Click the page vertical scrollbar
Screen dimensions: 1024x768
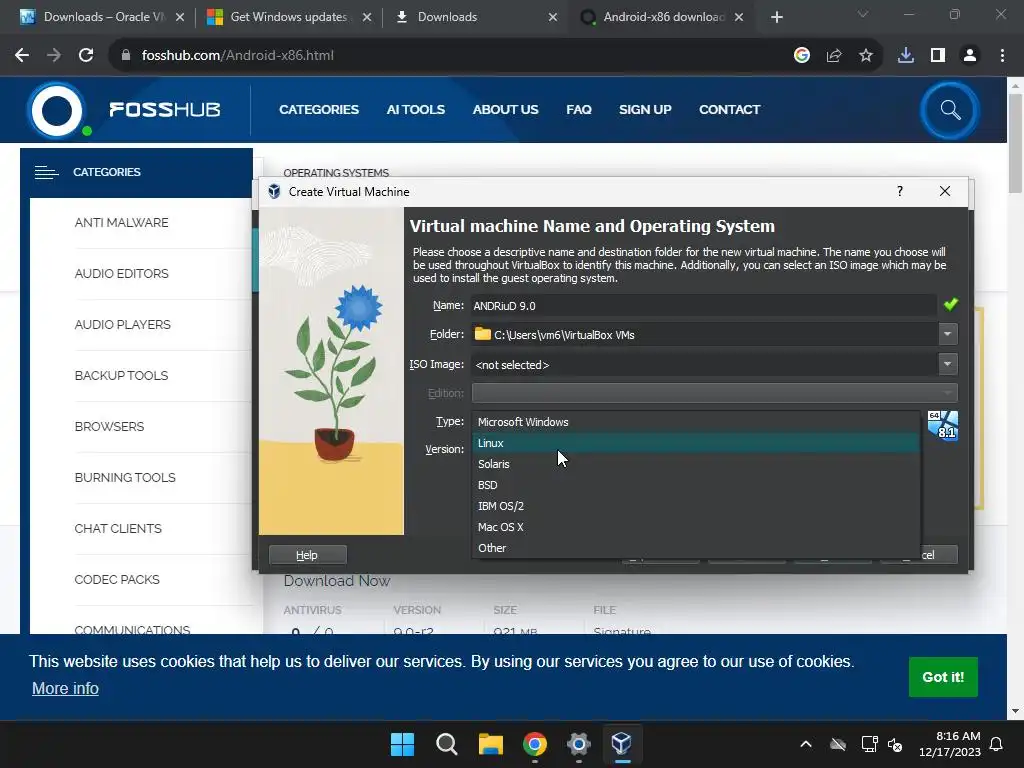point(1015,144)
